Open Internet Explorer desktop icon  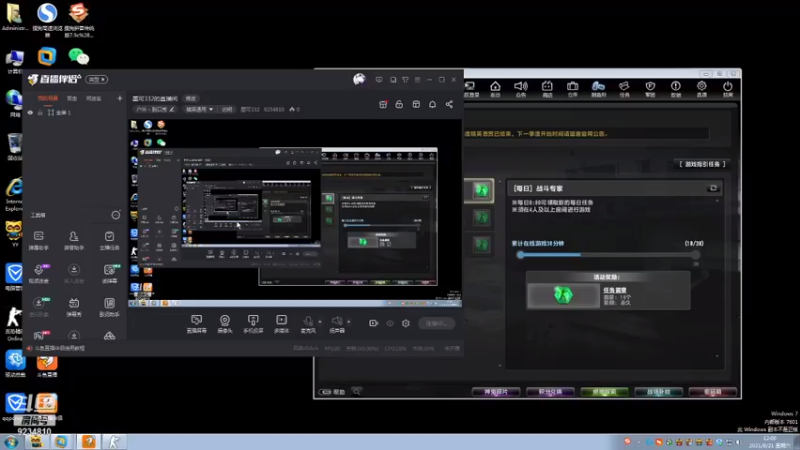coord(14,194)
